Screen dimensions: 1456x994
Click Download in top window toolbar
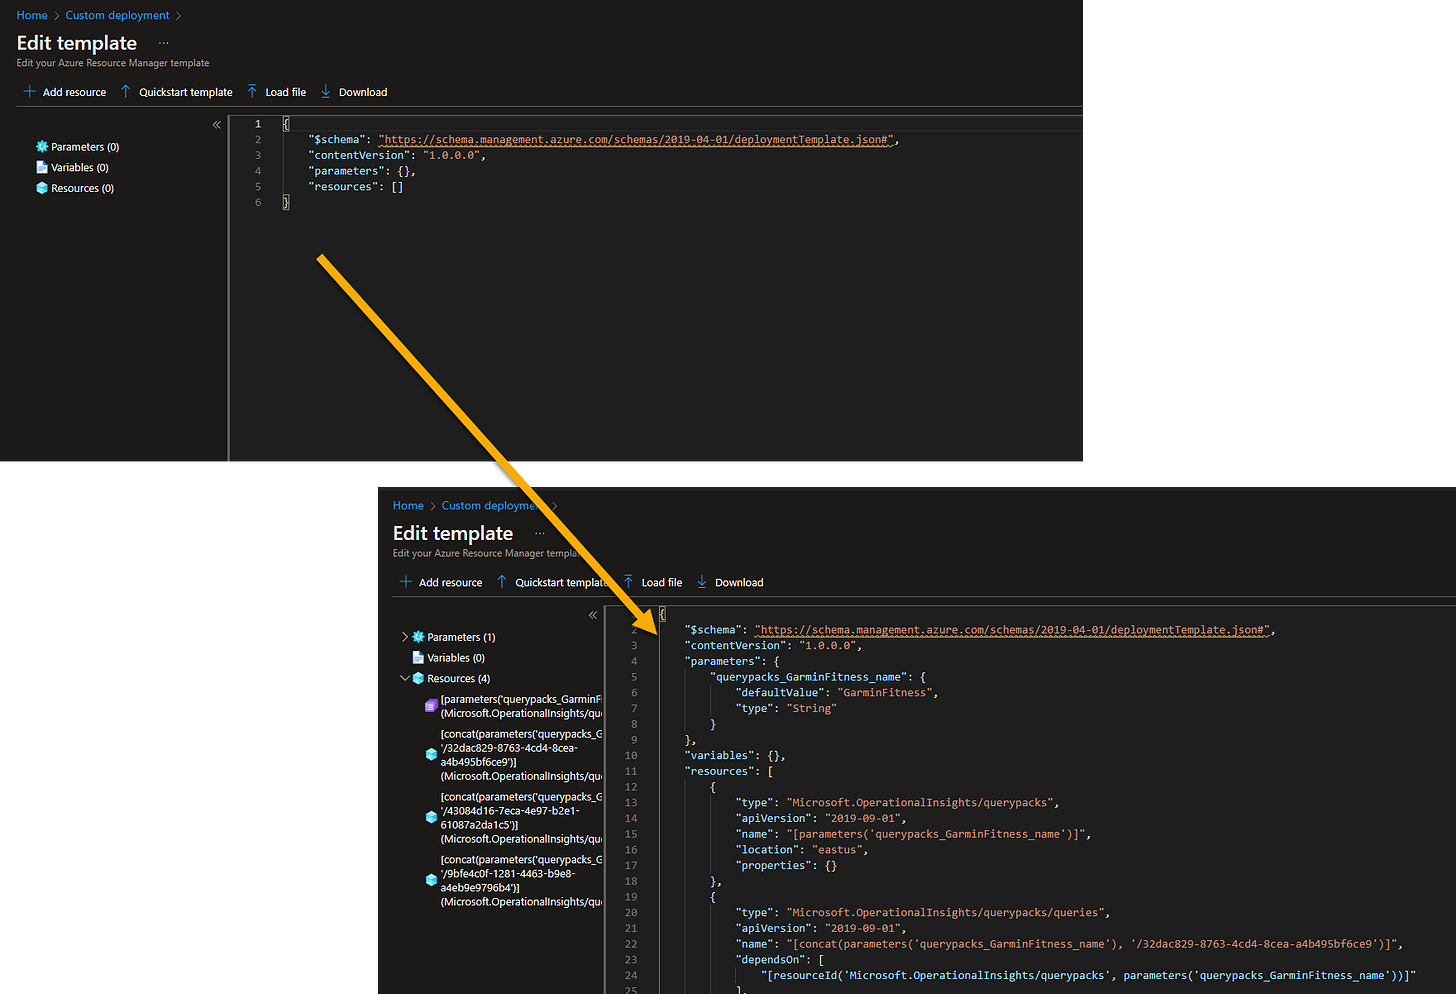click(x=353, y=92)
